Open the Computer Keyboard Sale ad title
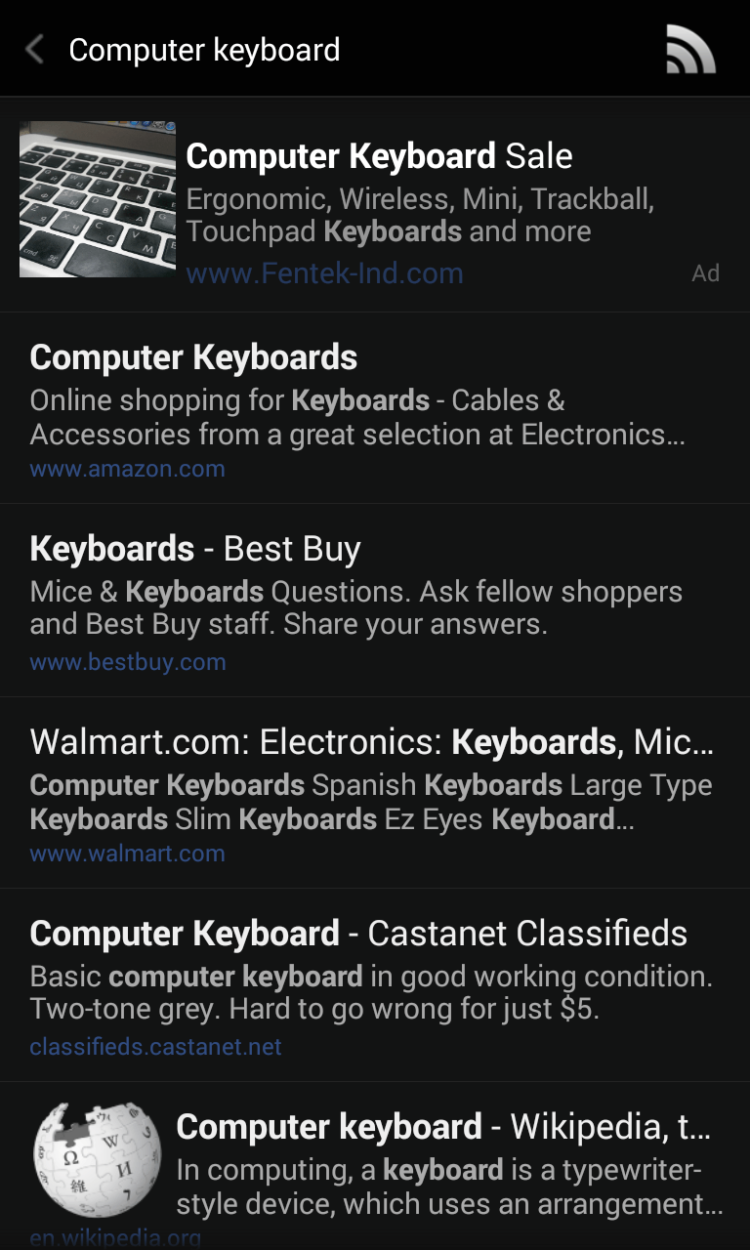The width and height of the screenshot is (750, 1250). point(379,157)
